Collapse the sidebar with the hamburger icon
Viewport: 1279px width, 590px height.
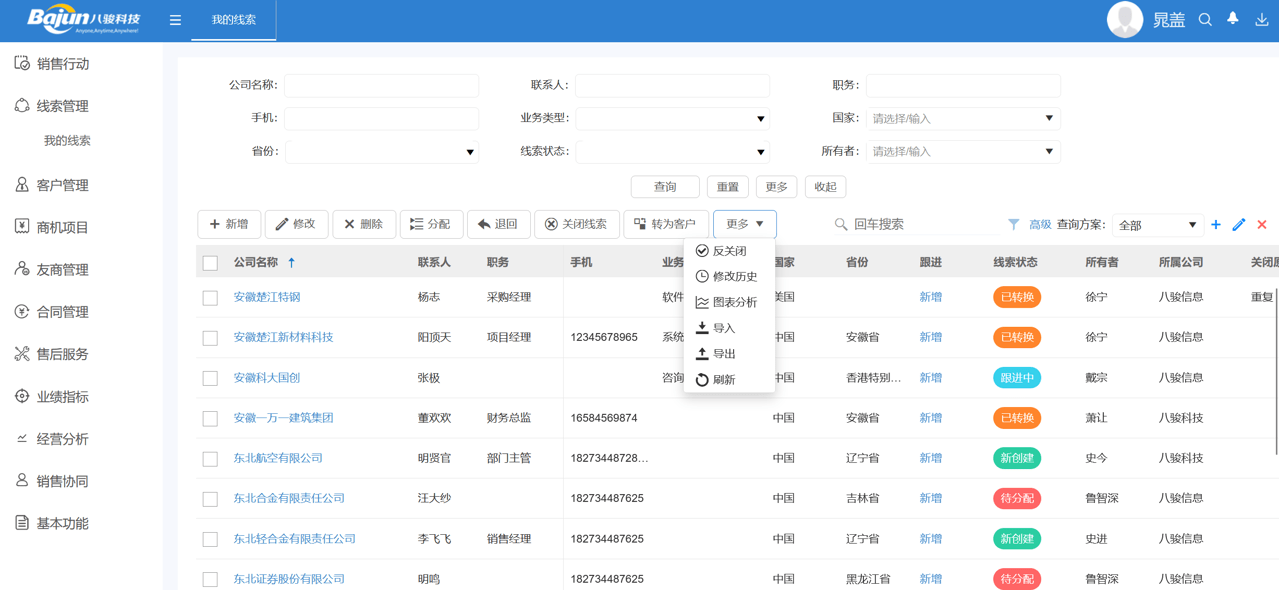tap(175, 19)
